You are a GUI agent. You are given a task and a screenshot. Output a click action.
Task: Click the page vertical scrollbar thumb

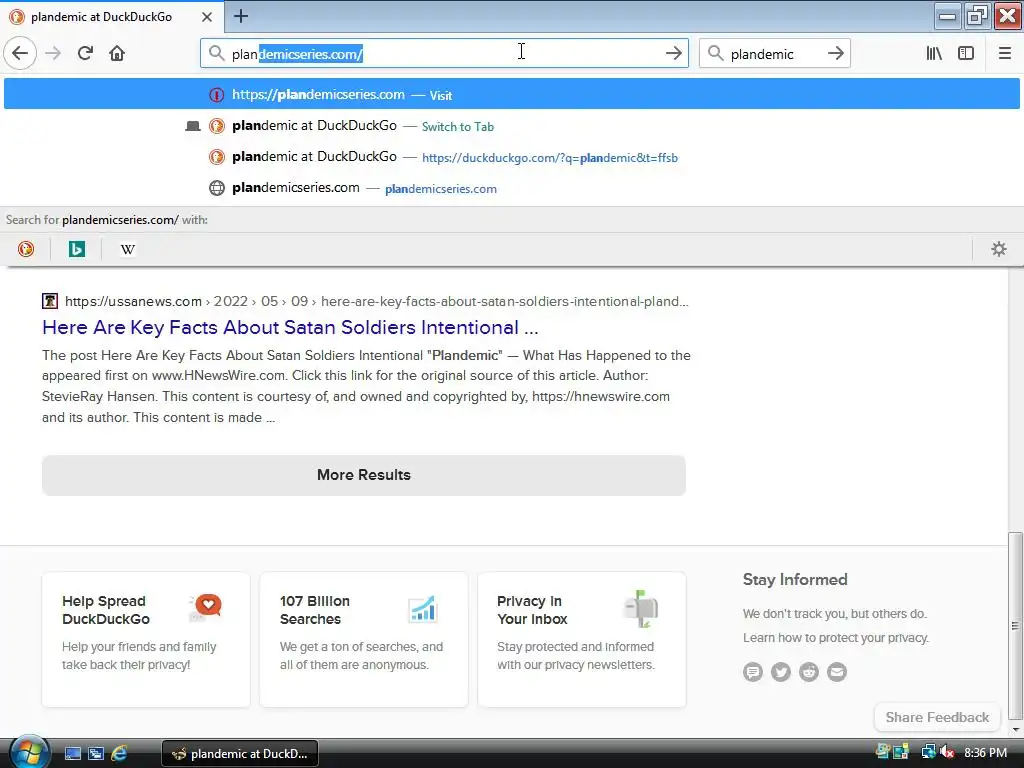tap(1015, 625)
